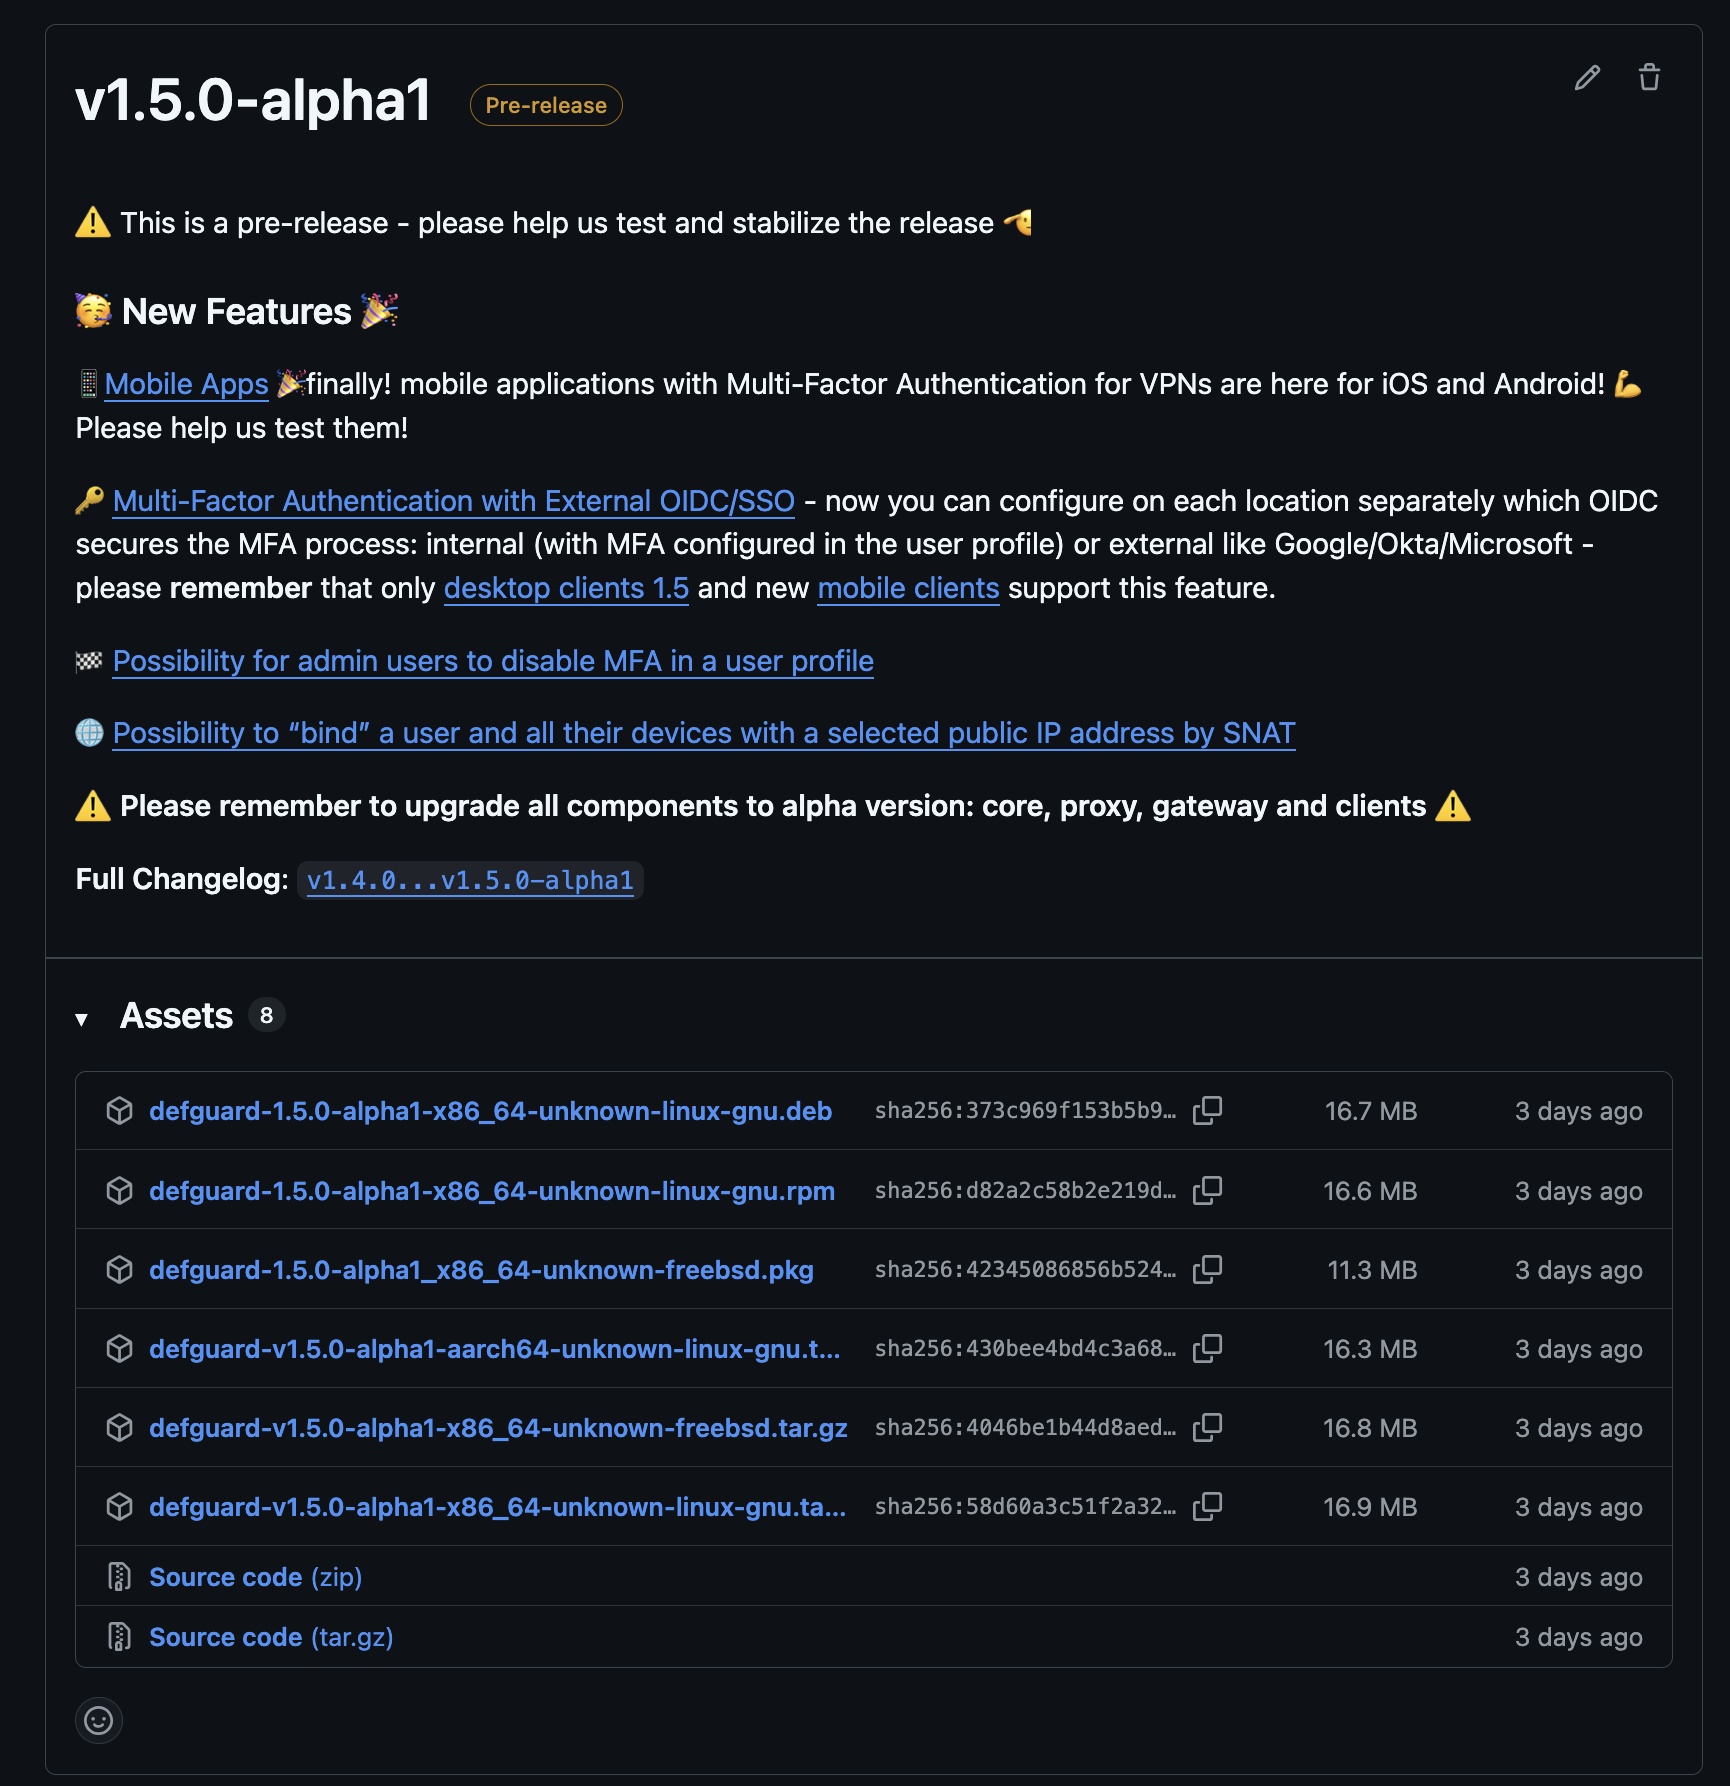
Task: Click the file icon beside Source code (zip)
Action: coord(120,1576)
